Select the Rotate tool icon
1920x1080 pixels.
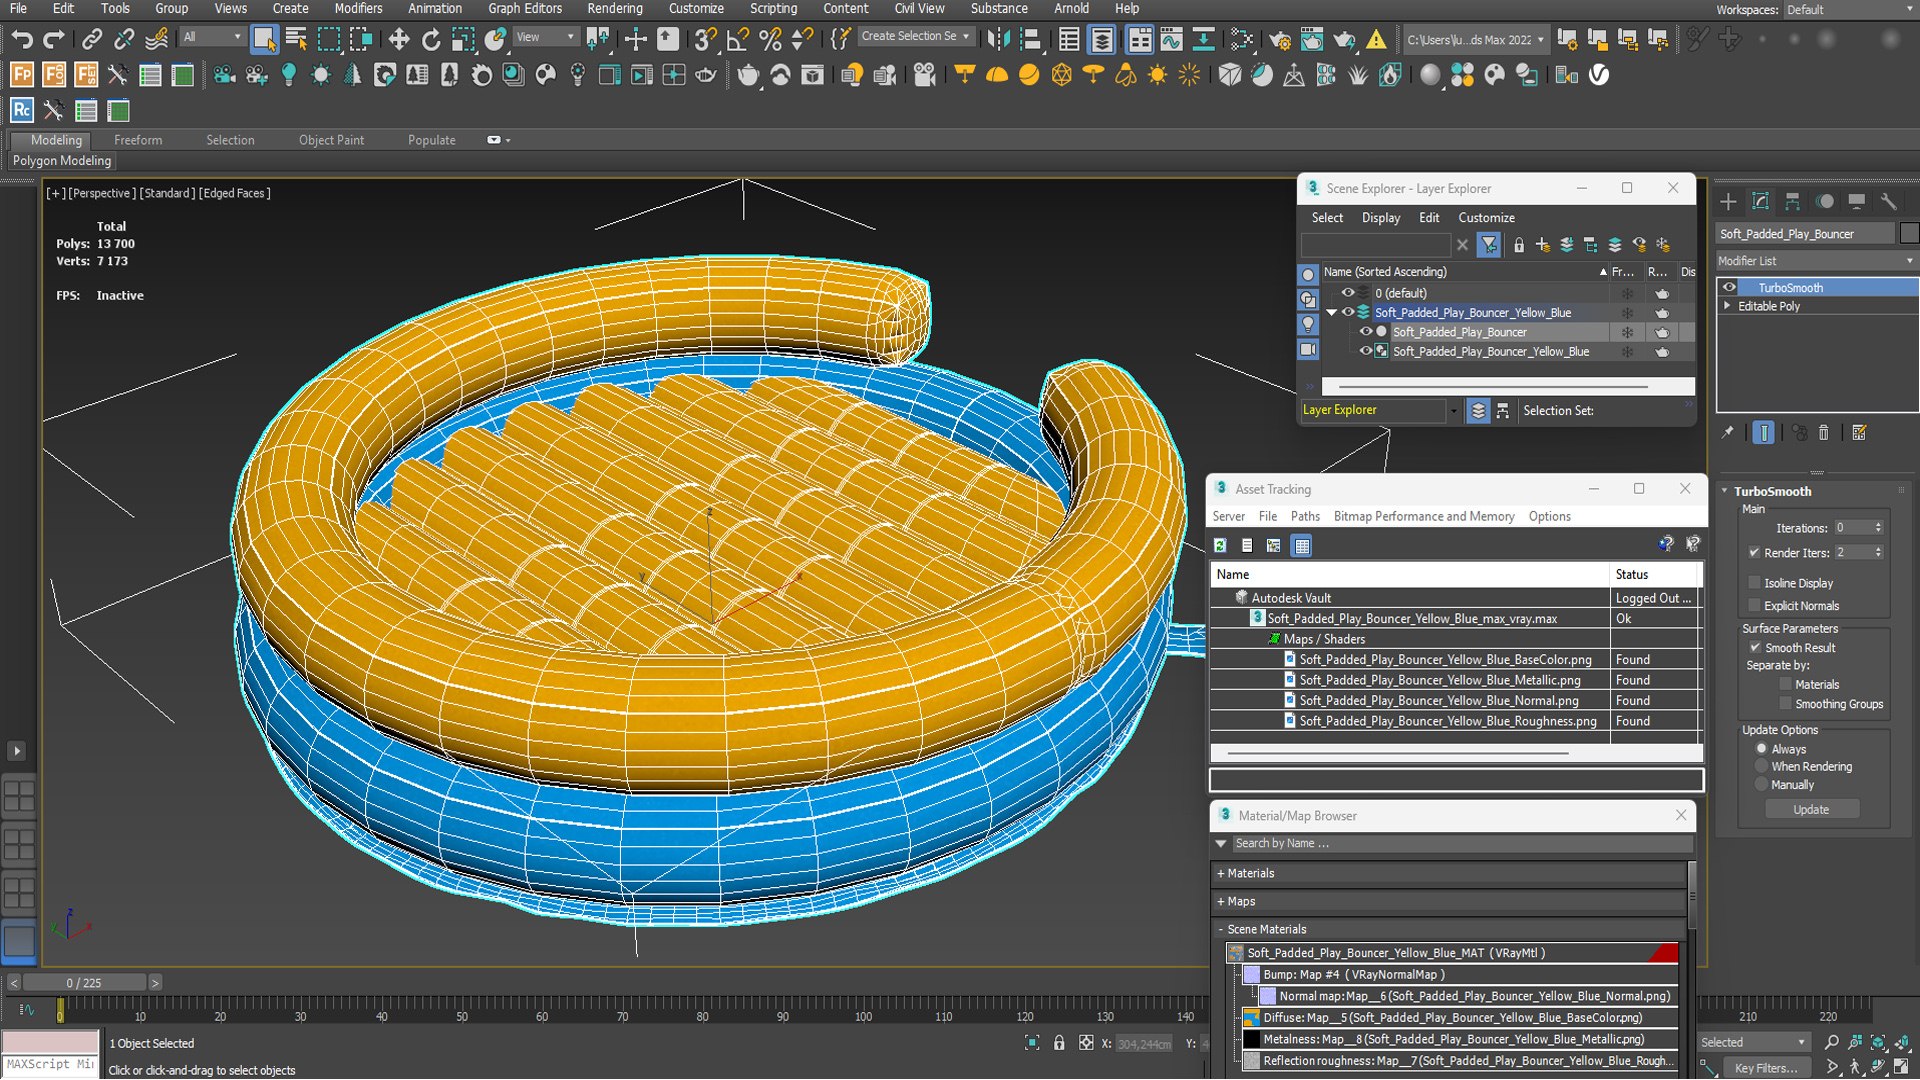(431, 39)
